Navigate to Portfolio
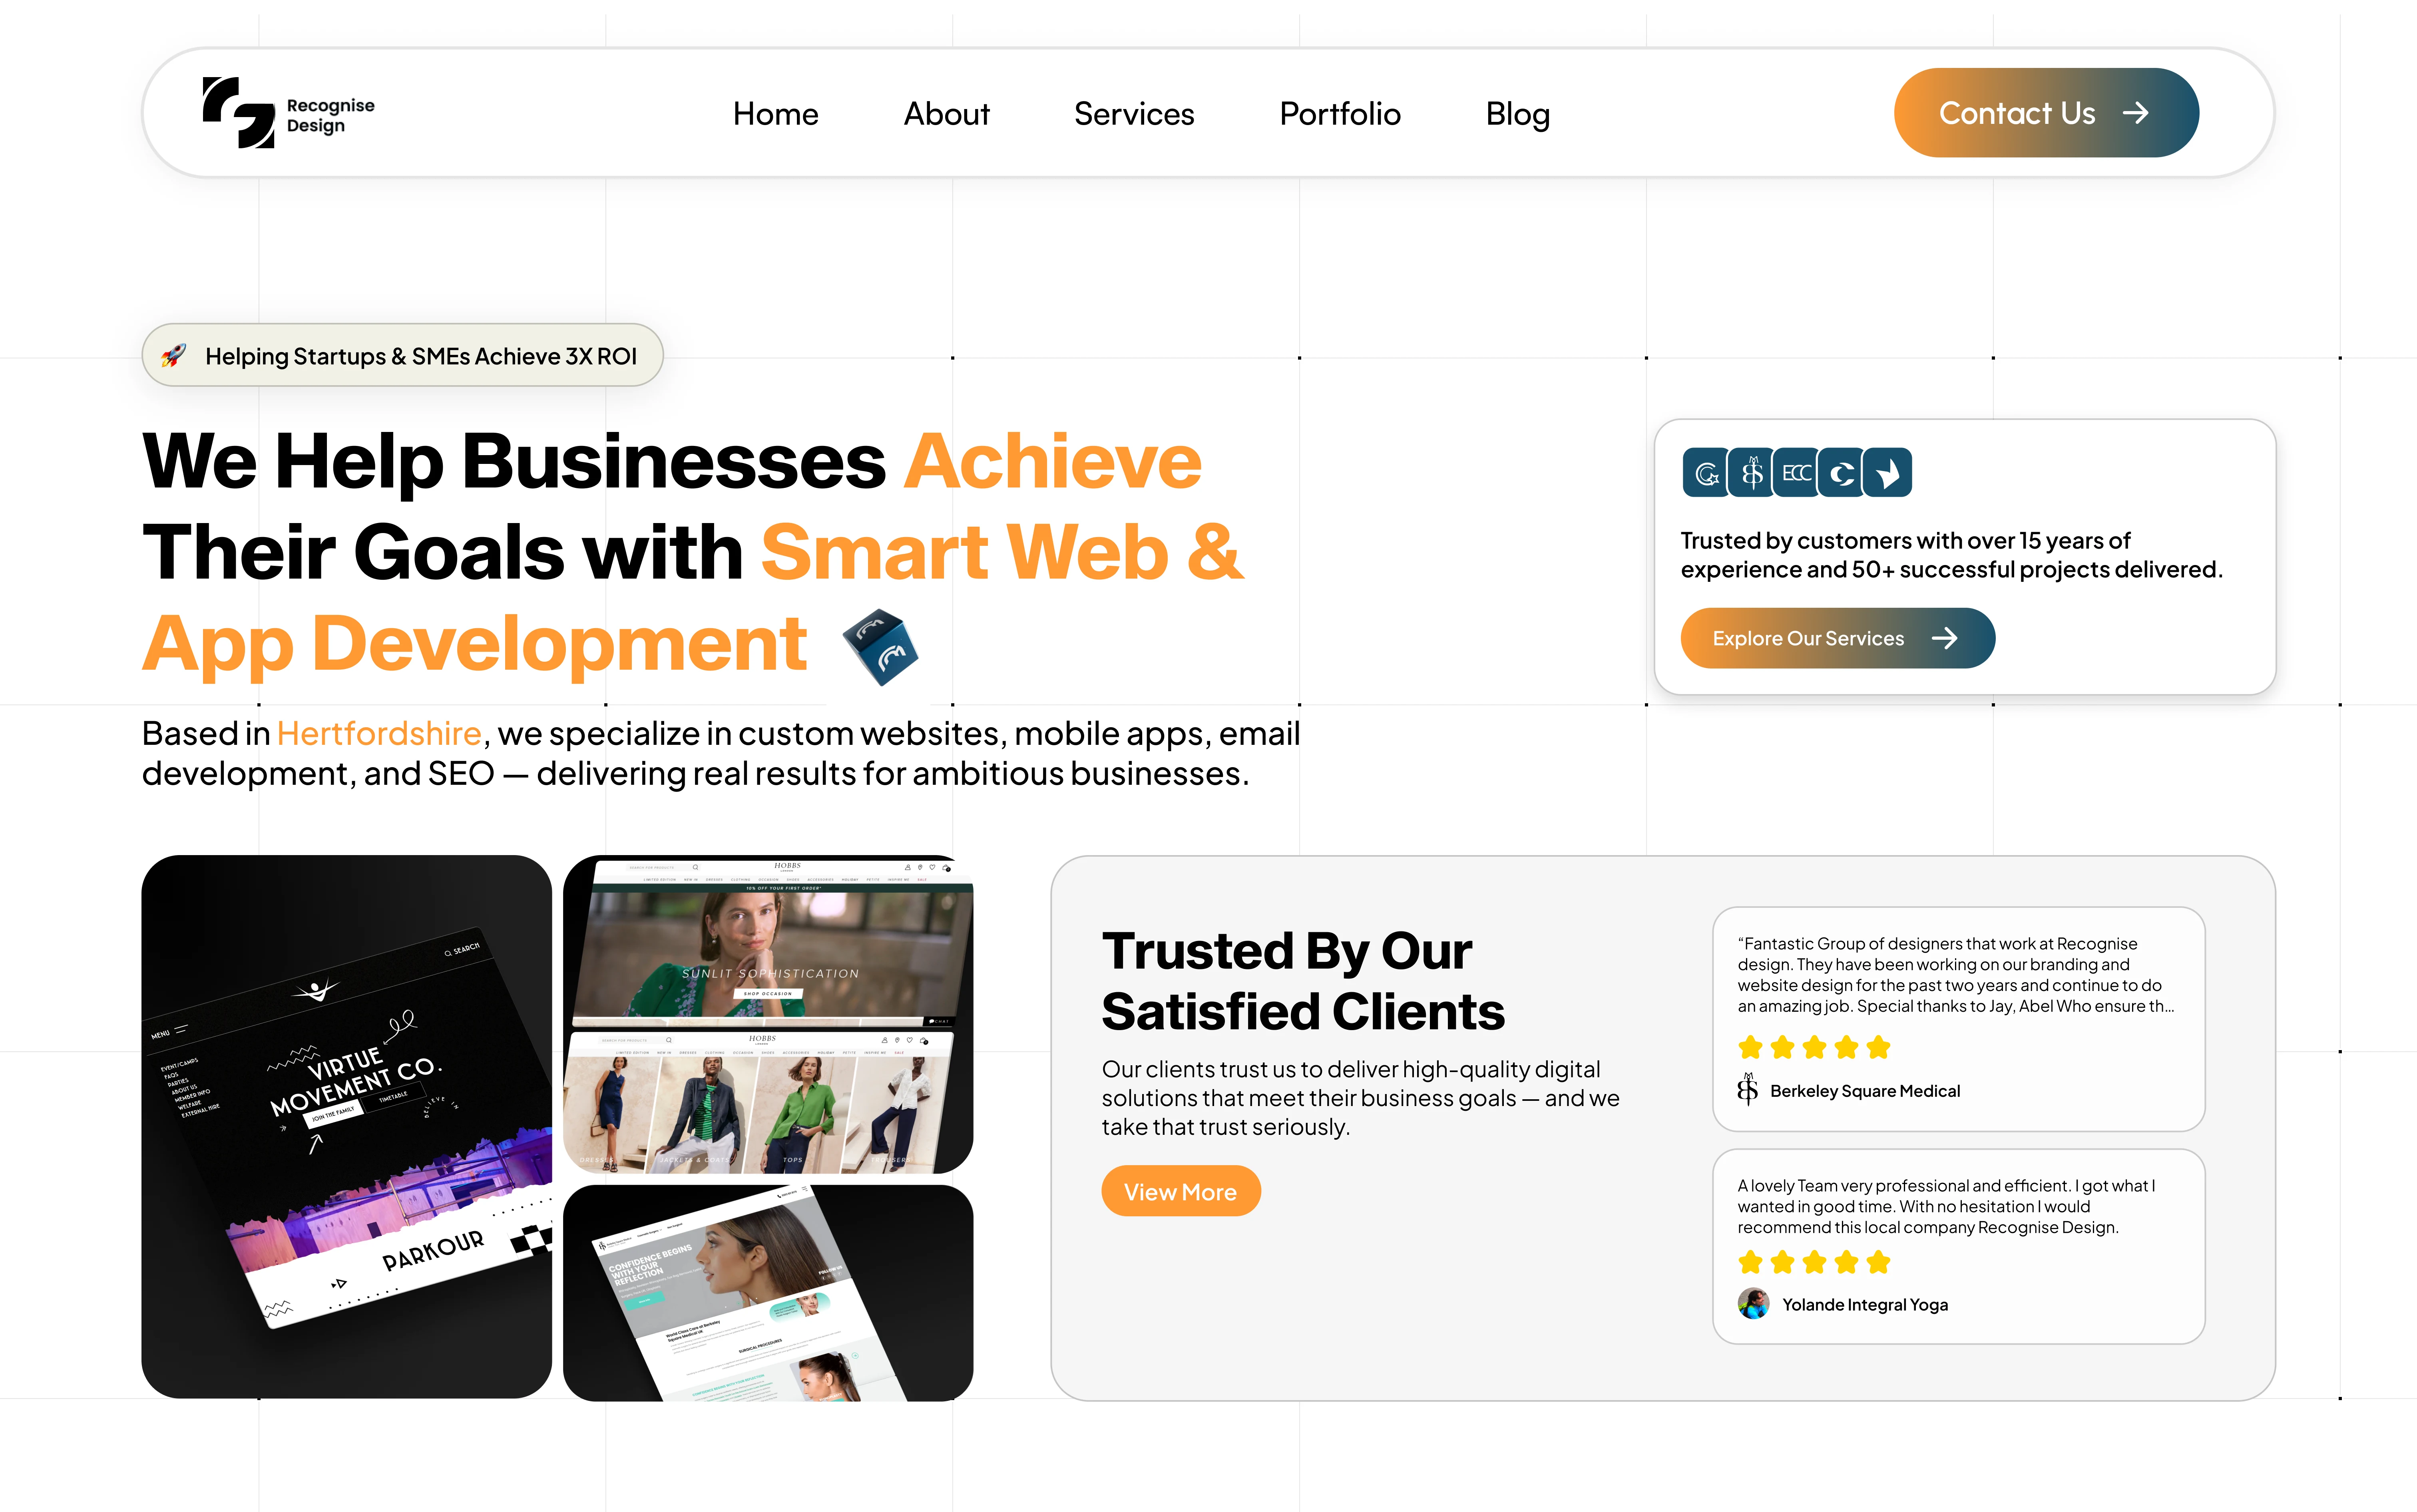The width and height of the screenshot is (2417, 1512). pyautogui.click(x=1340, y=114)
